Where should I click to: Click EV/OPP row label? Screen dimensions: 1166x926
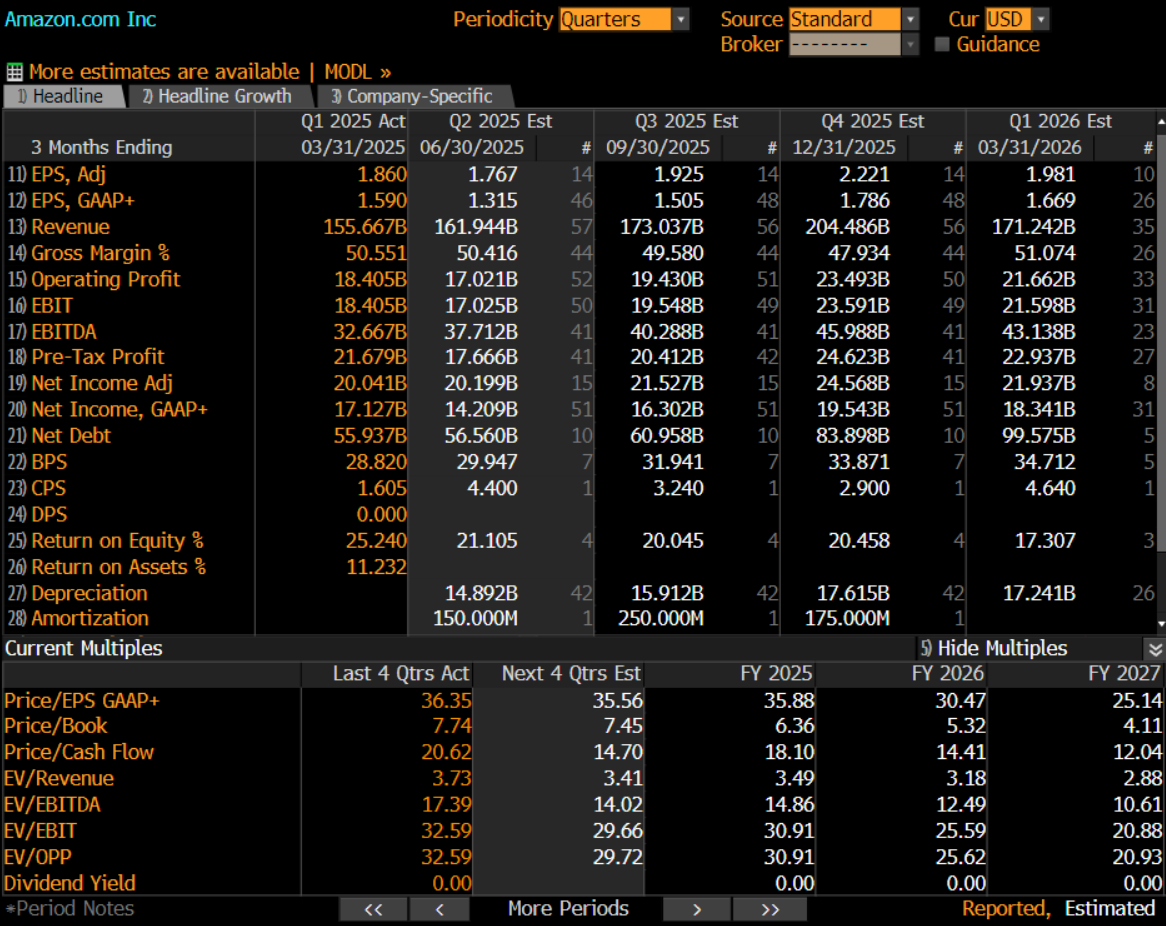38,858
